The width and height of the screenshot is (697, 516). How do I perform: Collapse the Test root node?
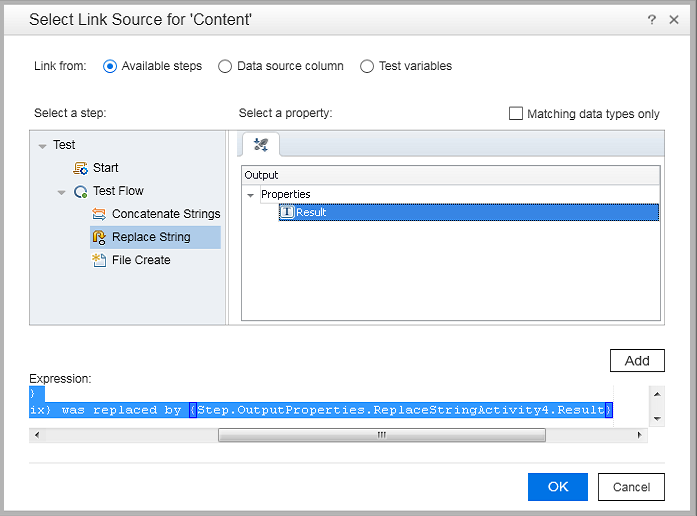[42, 146]
